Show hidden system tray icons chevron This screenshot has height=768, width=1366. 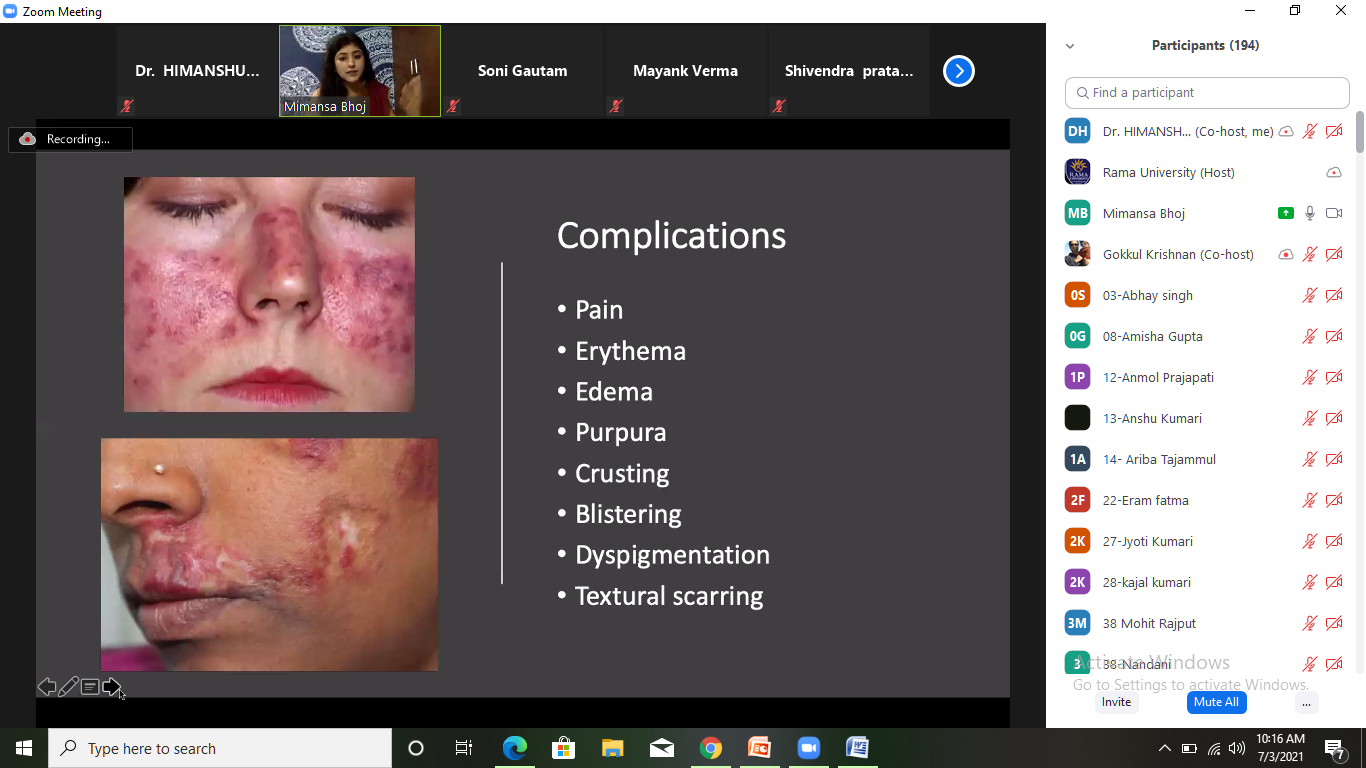click(1164, 748)
